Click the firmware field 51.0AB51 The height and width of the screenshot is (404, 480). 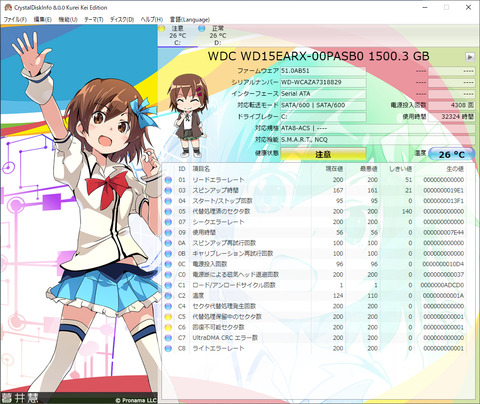click(323, 71)
